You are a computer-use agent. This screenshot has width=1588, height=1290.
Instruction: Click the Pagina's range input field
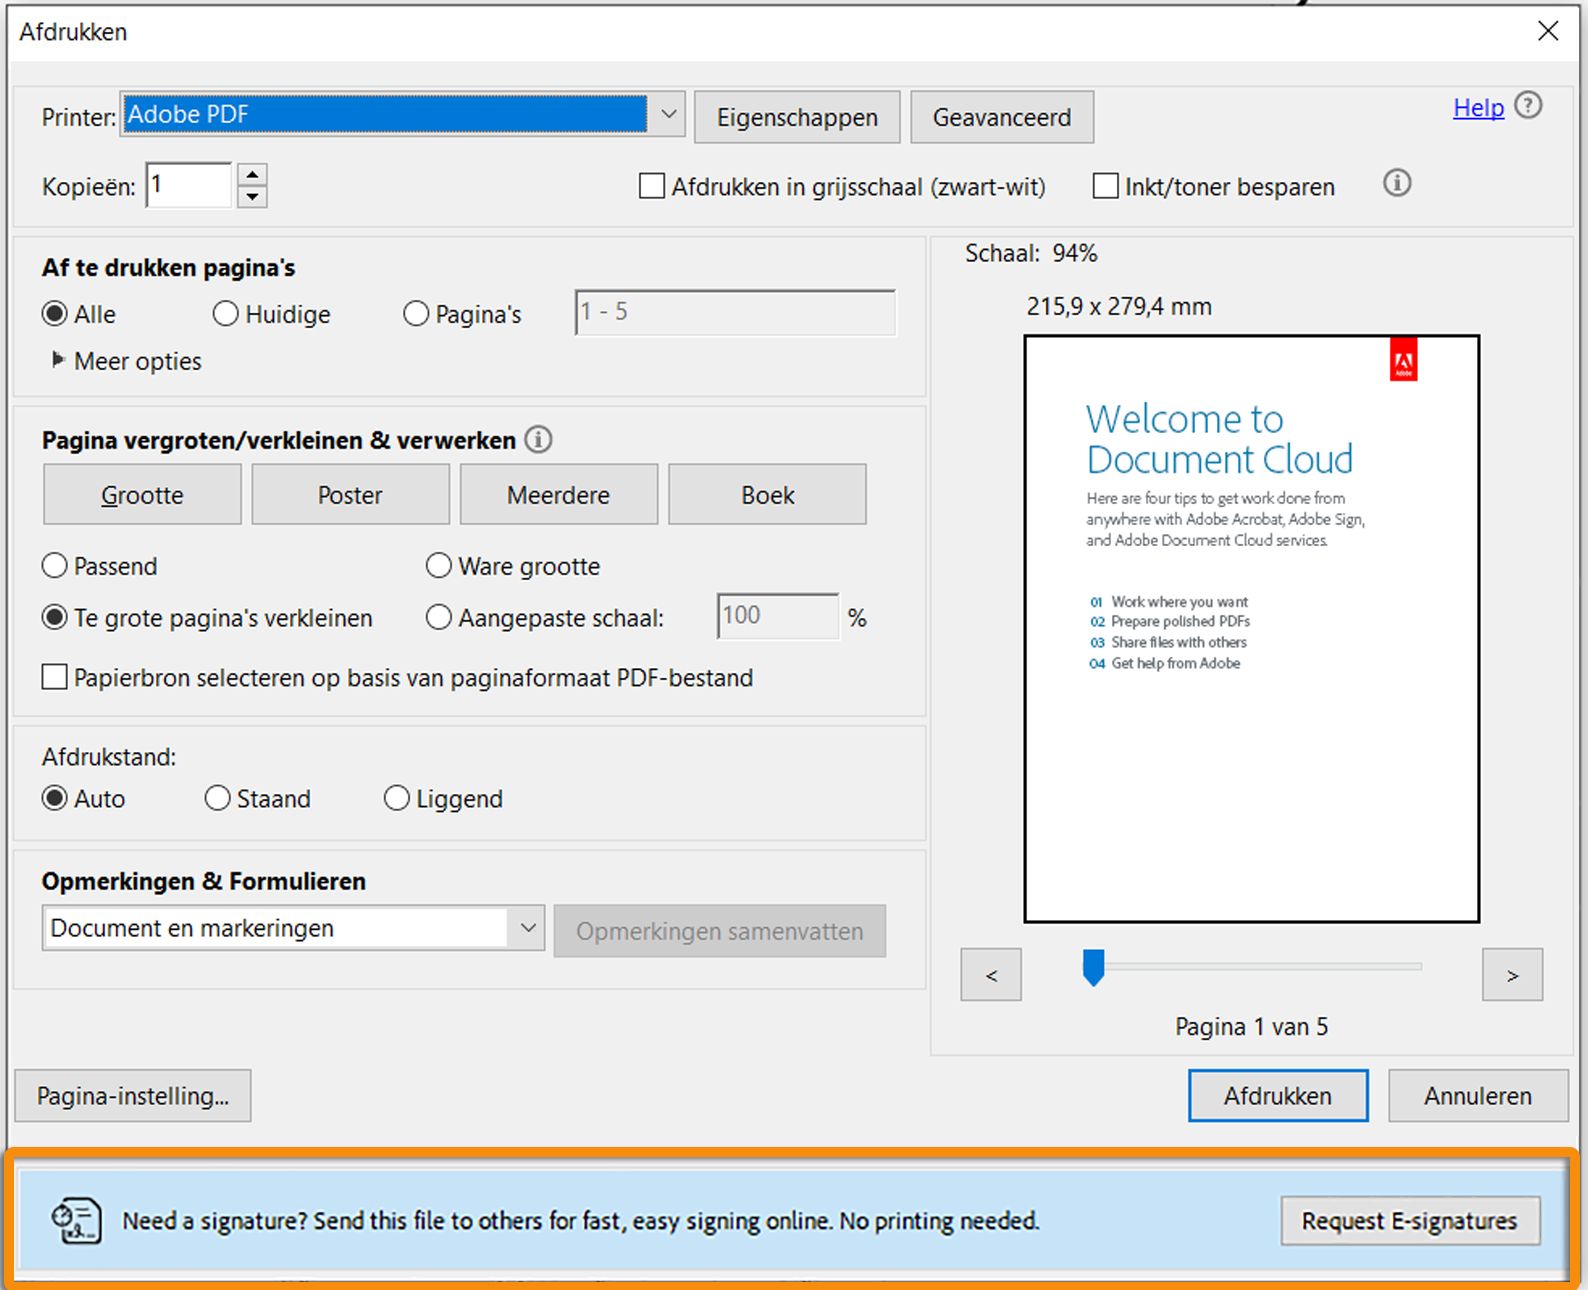tap(735, 312)
